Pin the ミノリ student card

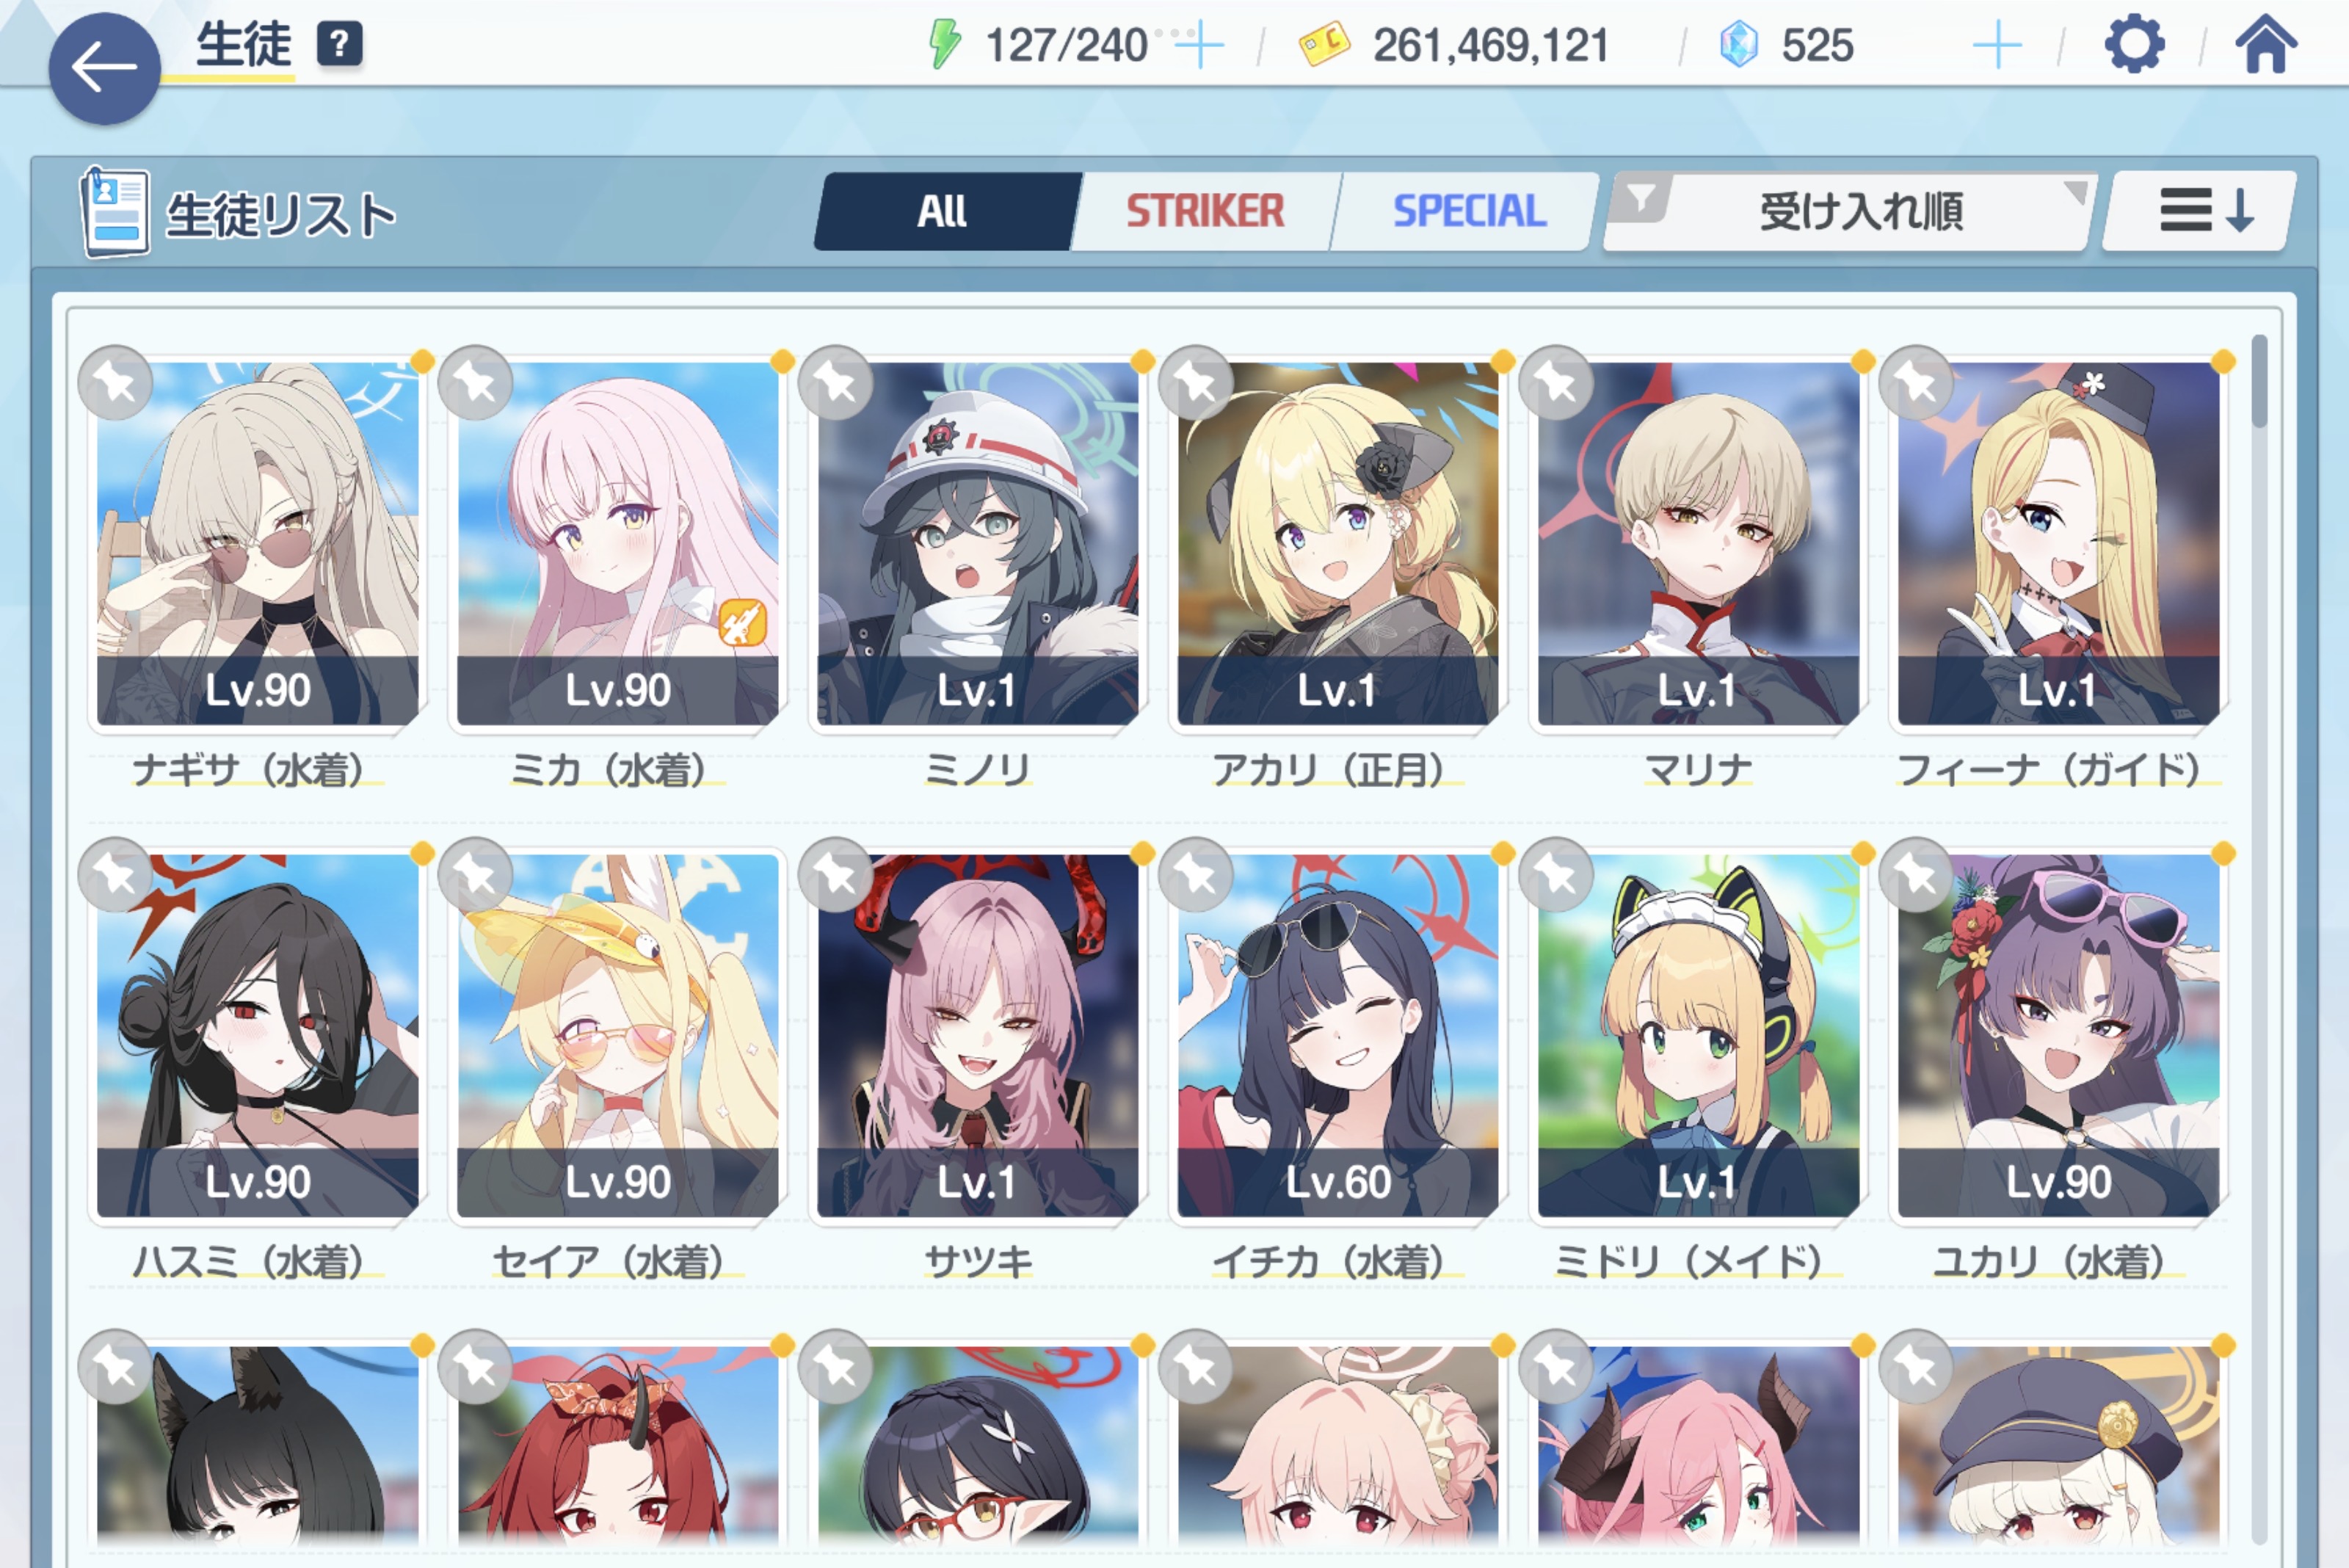(x=836, y=383)
